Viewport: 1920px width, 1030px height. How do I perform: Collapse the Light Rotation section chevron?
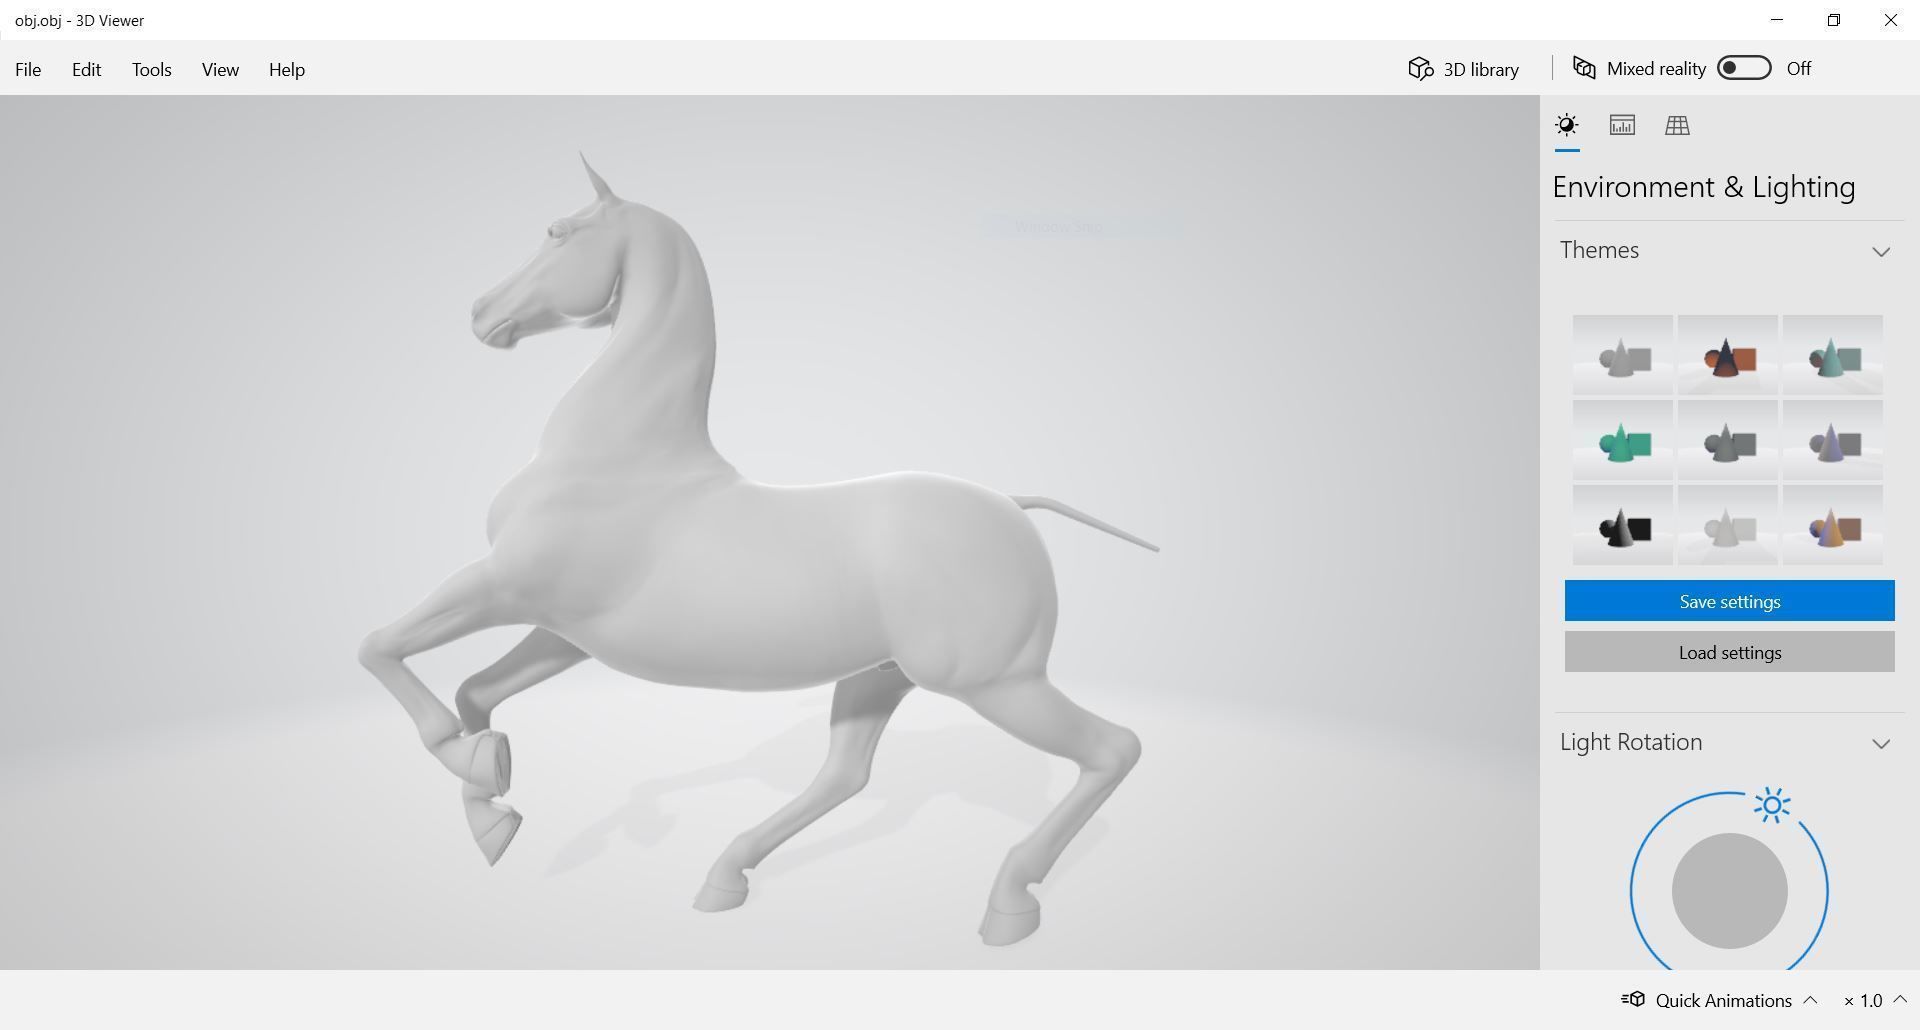(1881, 743)
